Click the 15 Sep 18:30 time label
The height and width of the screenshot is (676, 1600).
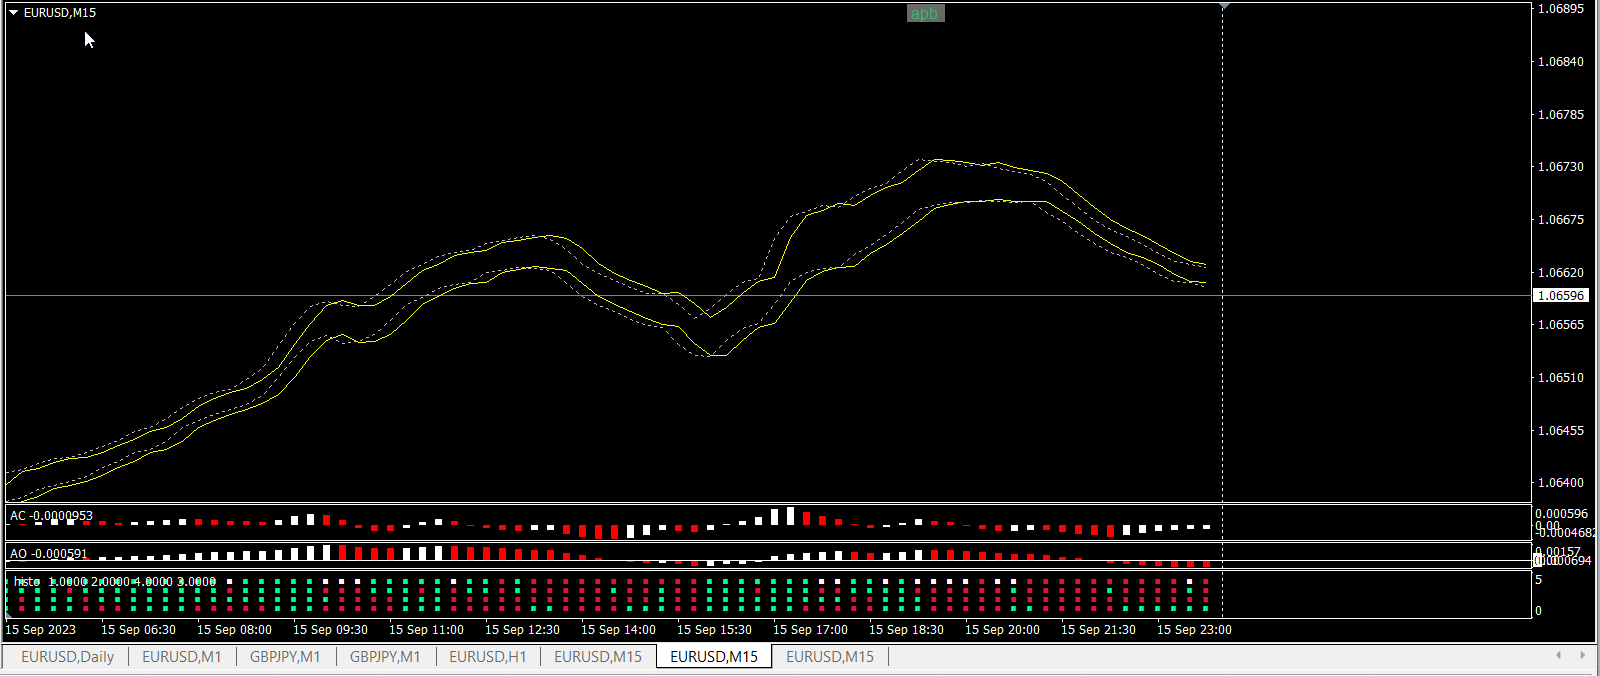point(906,630)
